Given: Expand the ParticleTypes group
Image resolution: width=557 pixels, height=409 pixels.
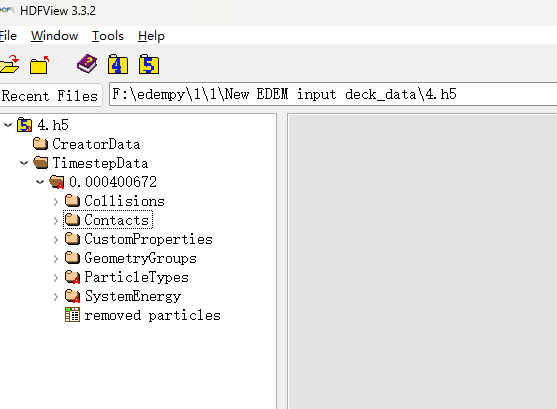Looking at the screenshot, I should (x=56, y=278).
